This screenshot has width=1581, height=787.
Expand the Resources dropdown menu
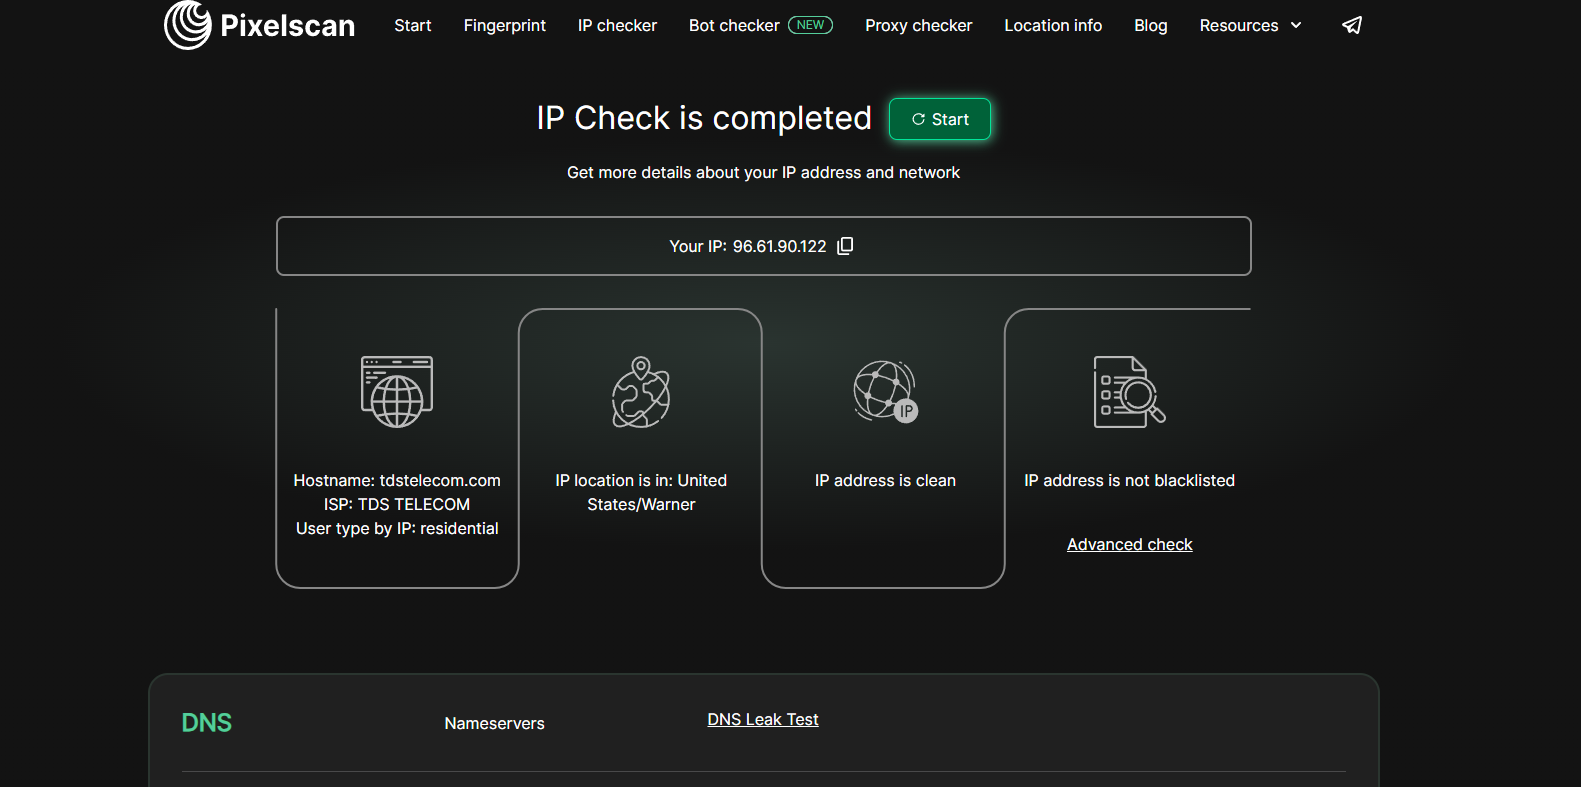click(1239, 25)
